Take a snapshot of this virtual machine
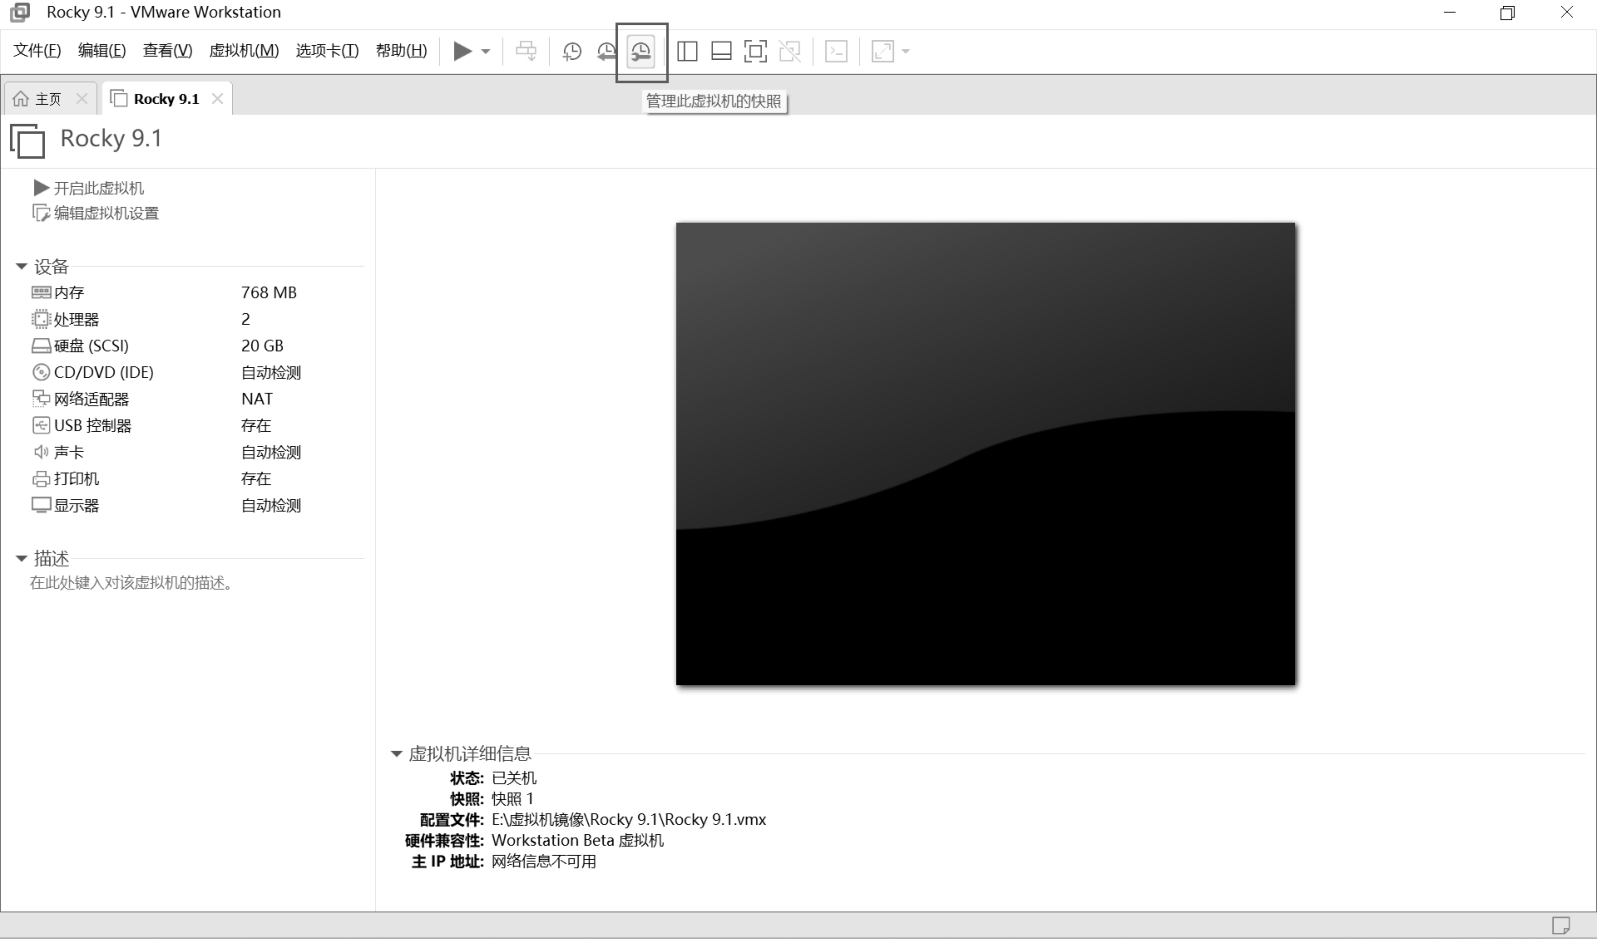The width and height of the screenshot is (1597, 939). [572, 51]
